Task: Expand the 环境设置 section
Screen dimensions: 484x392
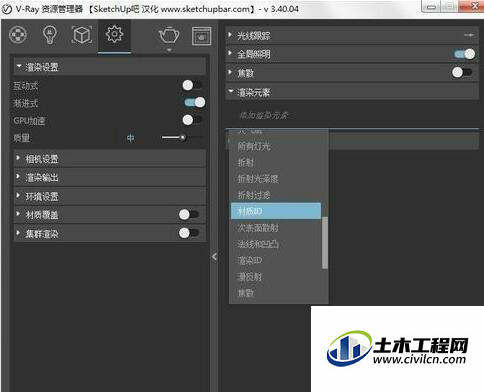Action: click(109, 196)
